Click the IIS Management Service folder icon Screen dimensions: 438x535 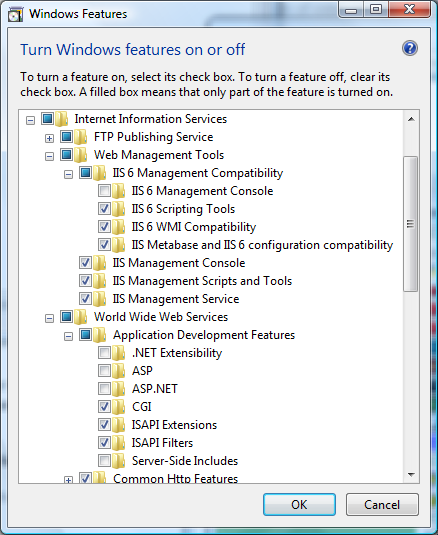(99, 299)
